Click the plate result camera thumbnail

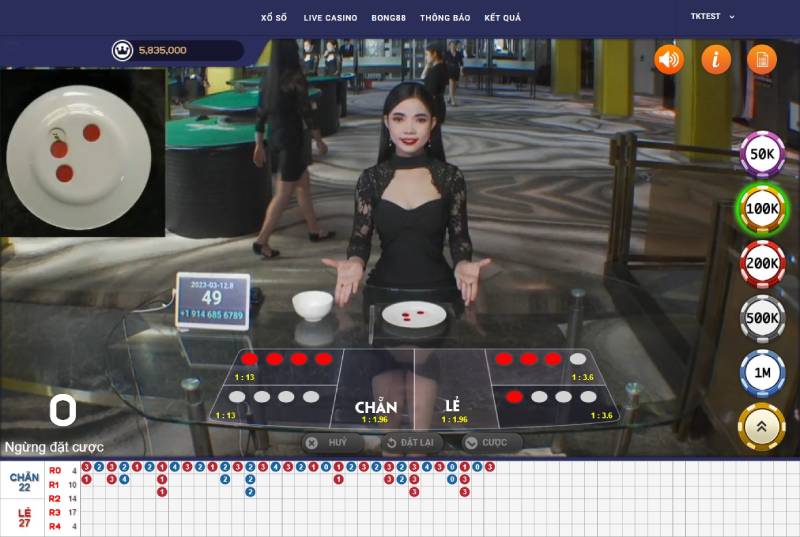point(82,152)
